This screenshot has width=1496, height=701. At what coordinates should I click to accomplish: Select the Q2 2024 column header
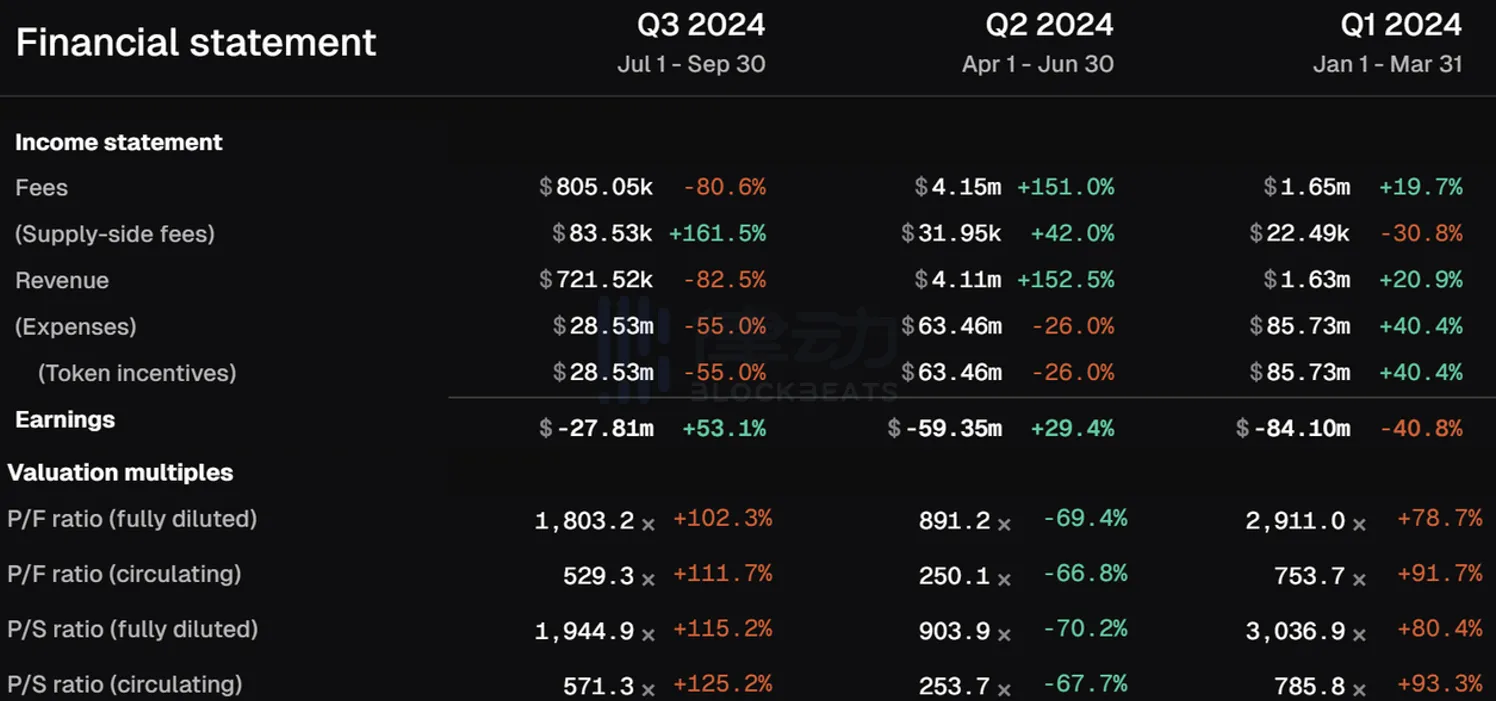[x=1049, y=24]
